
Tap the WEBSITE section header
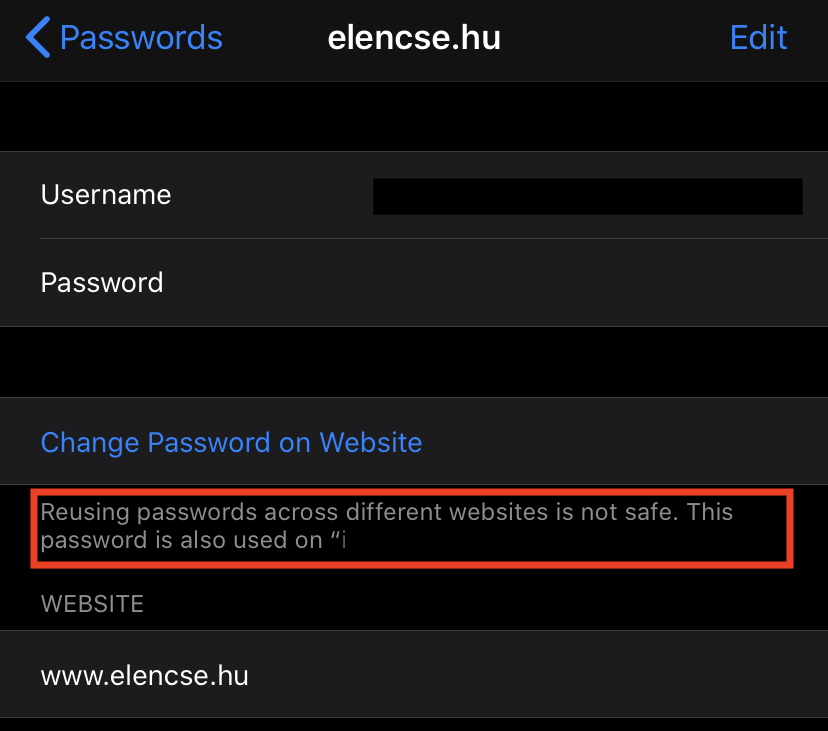click(x=92, y=604)
